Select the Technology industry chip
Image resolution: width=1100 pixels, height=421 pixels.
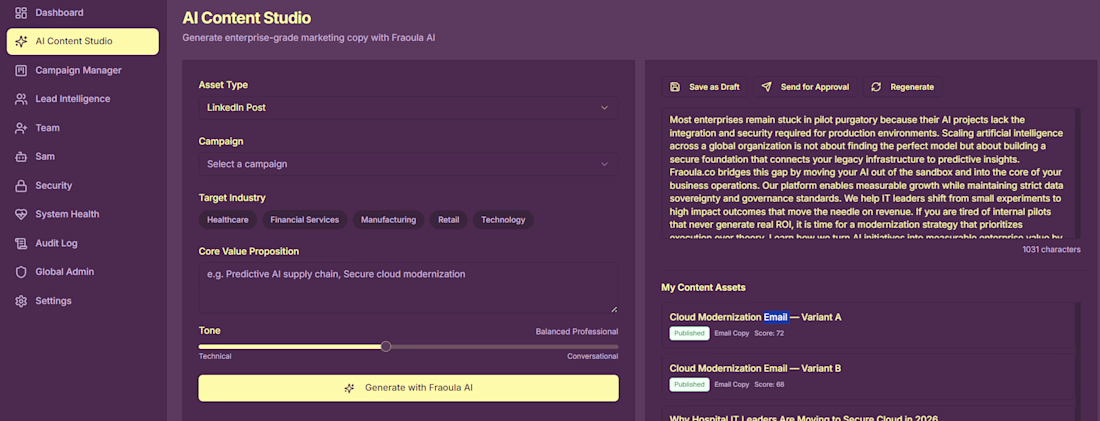(x=504, y=220)
